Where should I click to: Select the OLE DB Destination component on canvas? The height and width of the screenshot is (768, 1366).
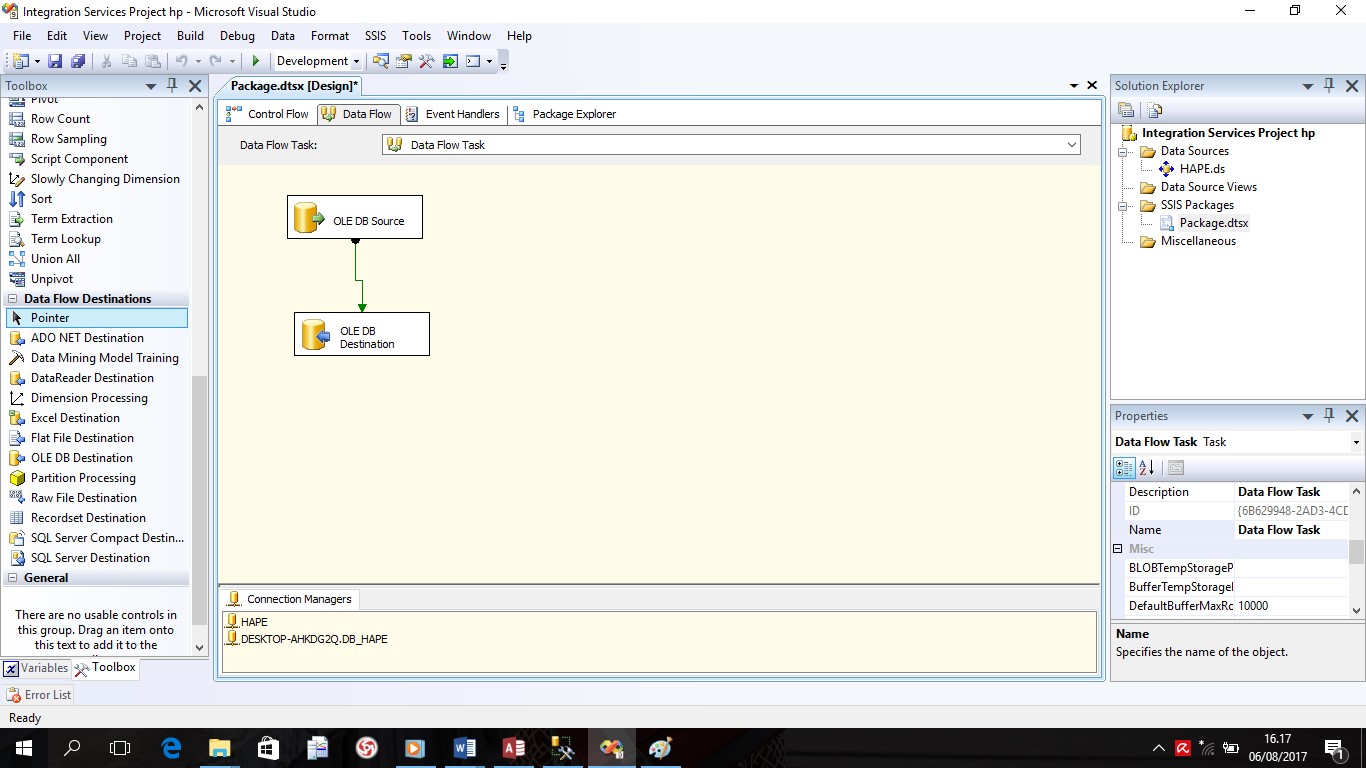362,334
